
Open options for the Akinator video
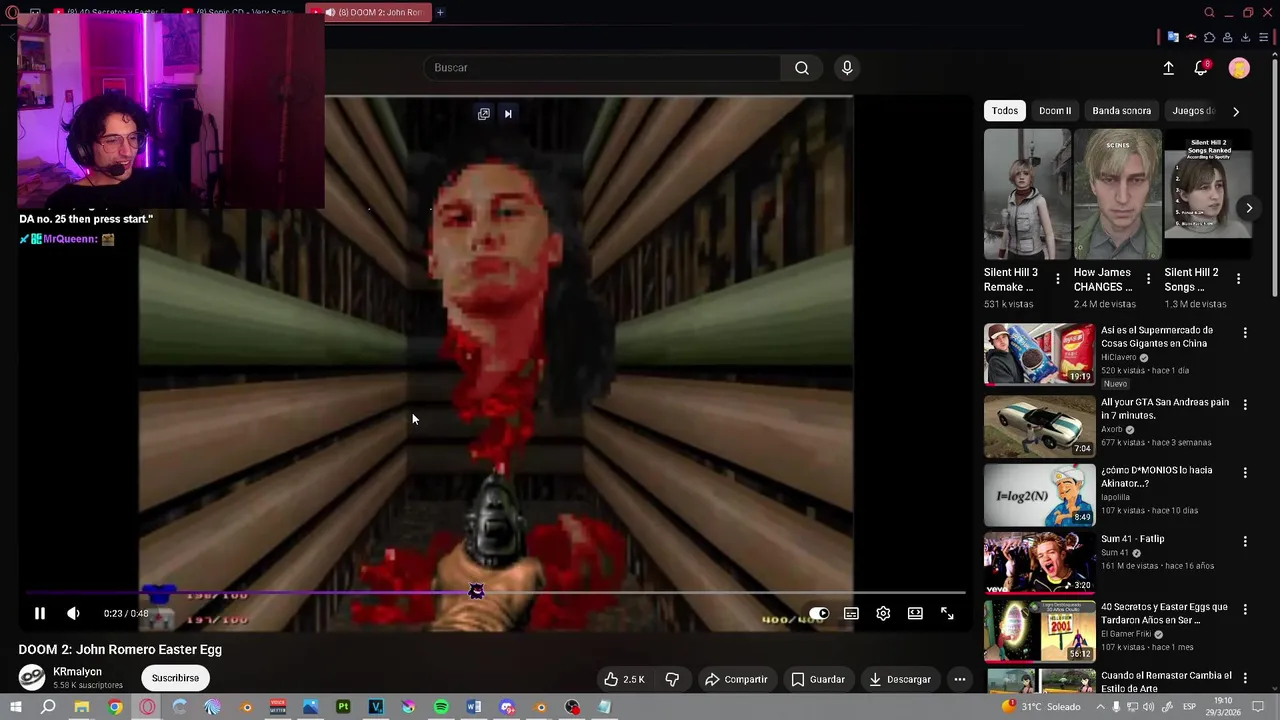pos(1245,472)
